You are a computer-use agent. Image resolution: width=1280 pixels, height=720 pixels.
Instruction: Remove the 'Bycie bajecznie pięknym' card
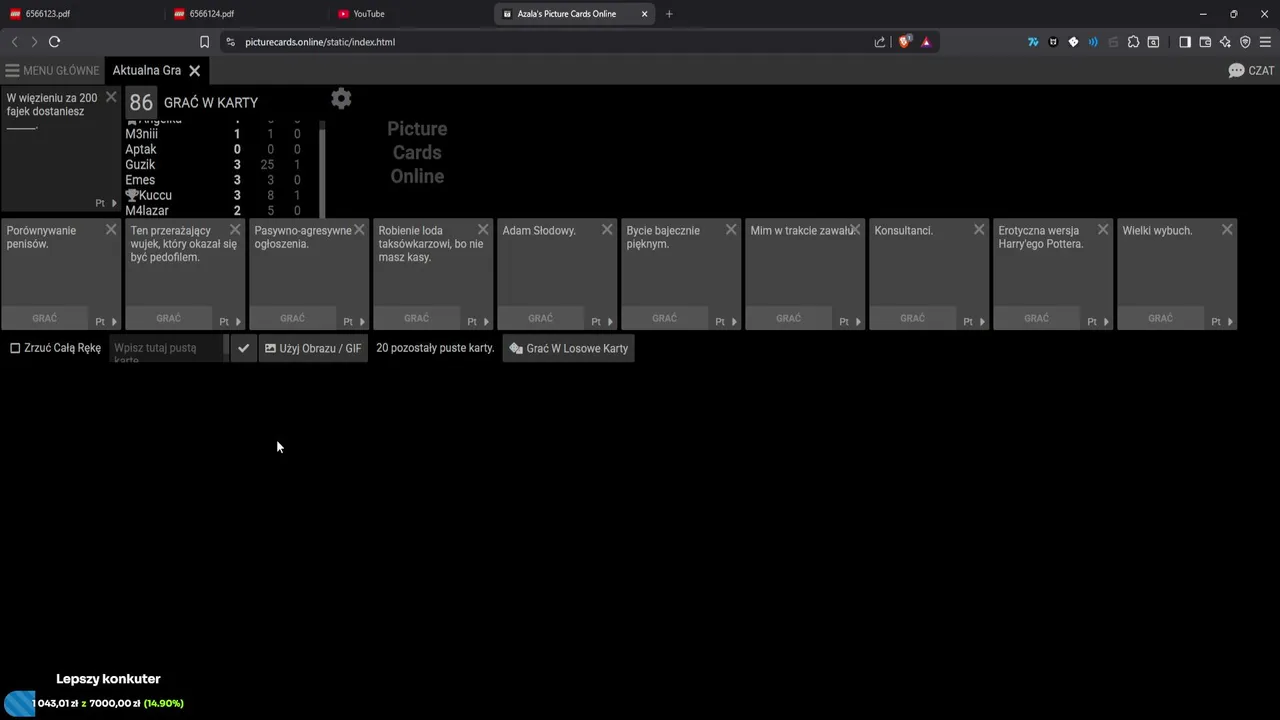731,230
